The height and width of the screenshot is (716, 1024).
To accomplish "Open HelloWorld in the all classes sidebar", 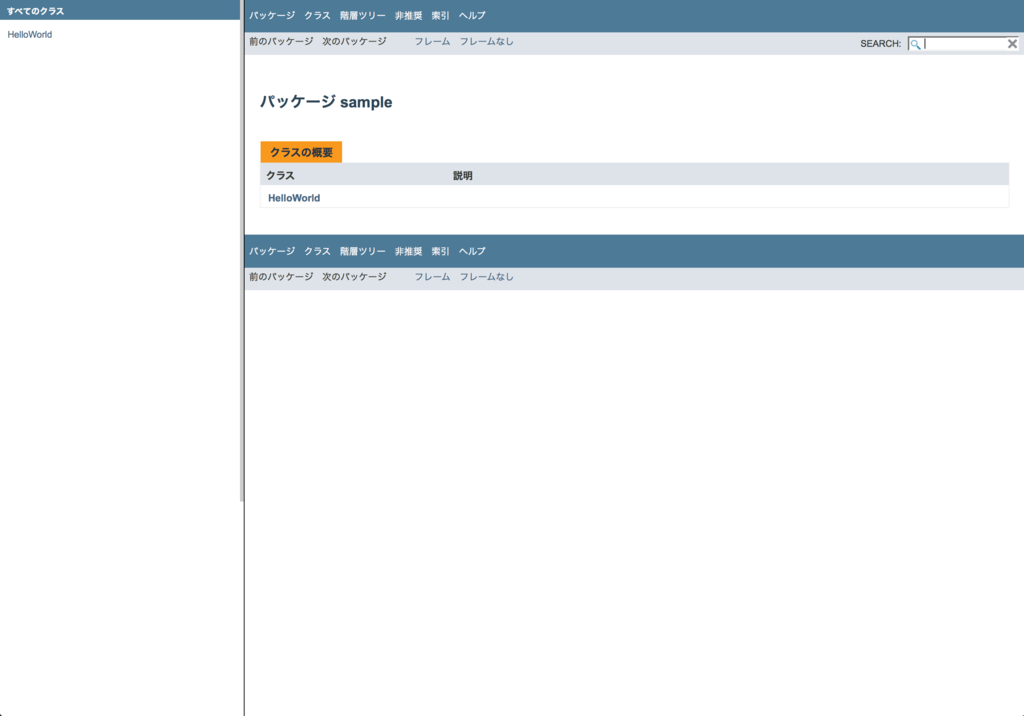I will point(29,35).
